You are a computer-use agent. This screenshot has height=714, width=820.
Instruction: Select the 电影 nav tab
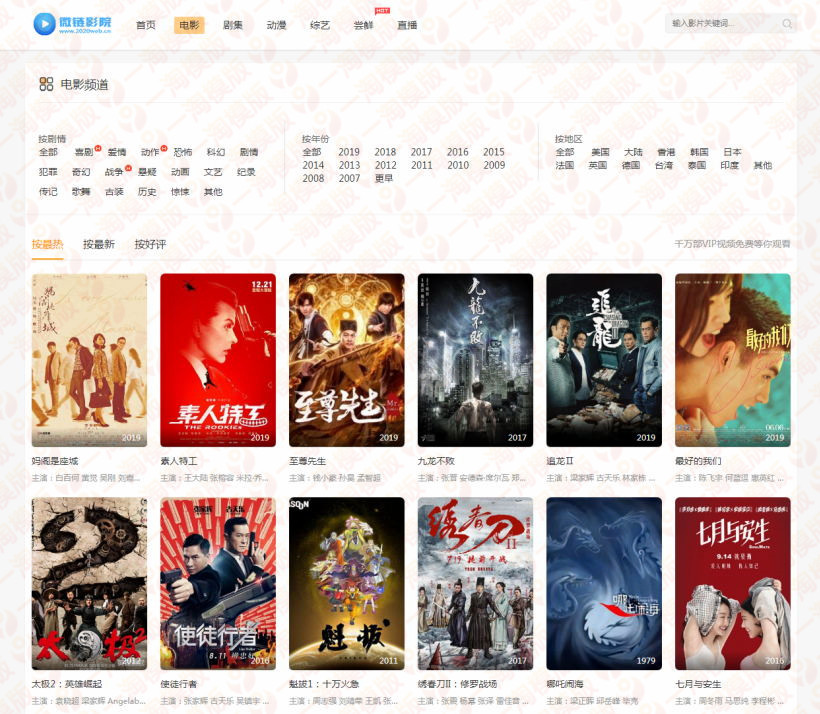[189, 25]
